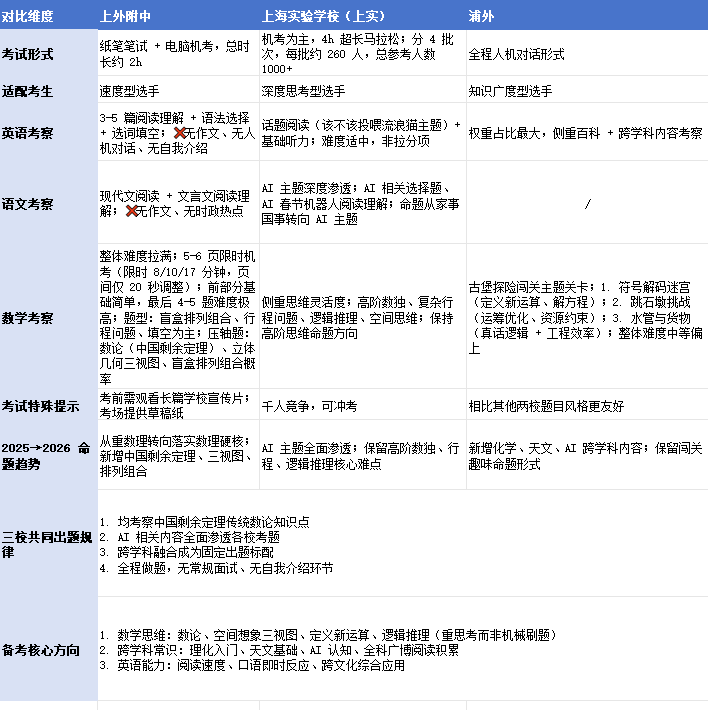Viewport: 708px width, 710px height.
Task: Click the cell 千人竞争，可冲考
Action: (363, 404)
